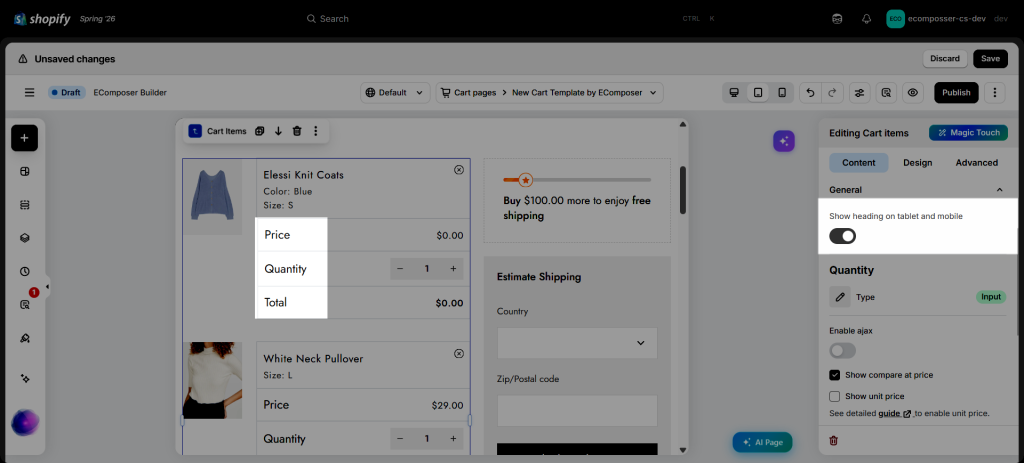Select the mobile device preview icon
This screenshot has width=1024, height=463.
coord(782,93)
